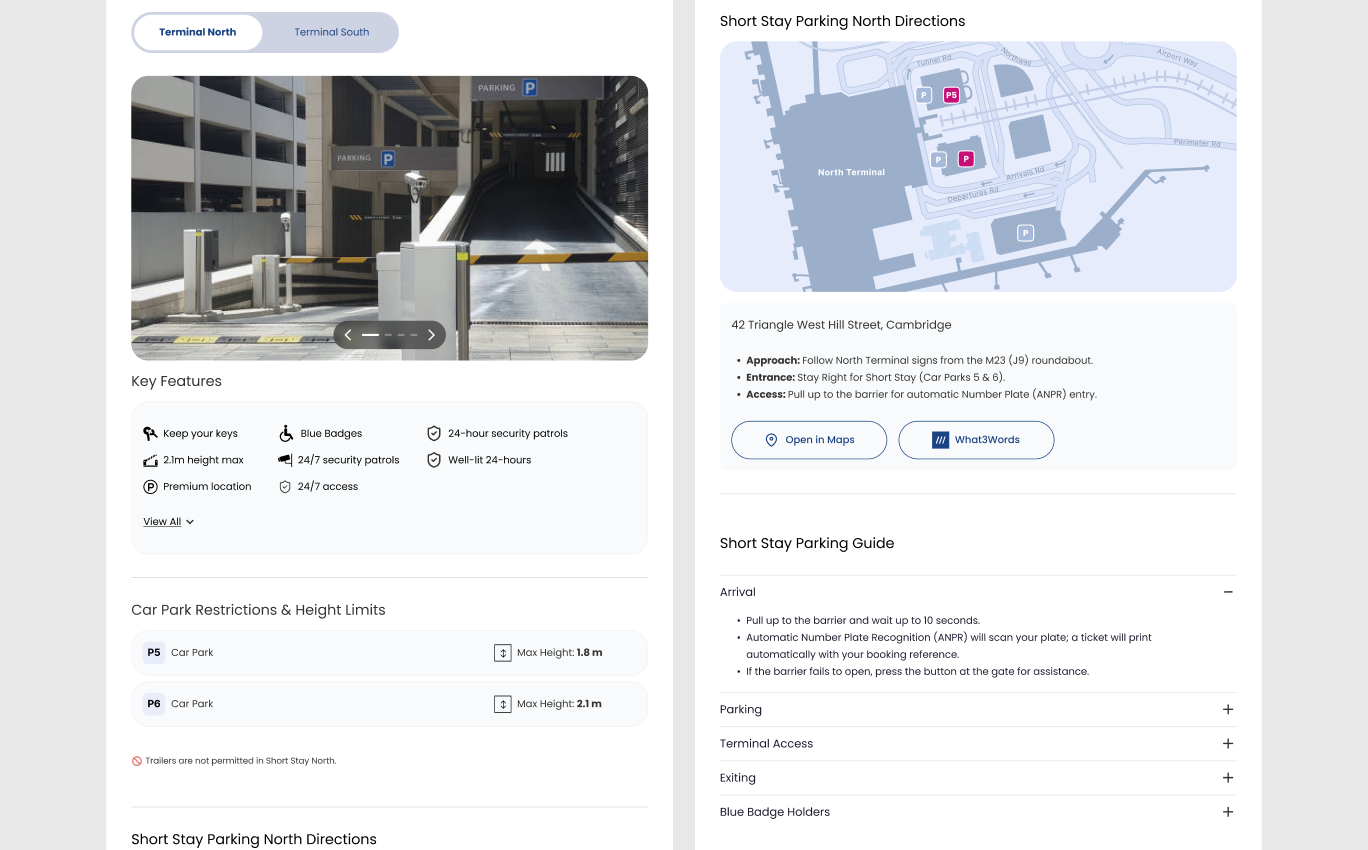
Task: Switch to the Terminal North tab
Action: coord(197,32)
